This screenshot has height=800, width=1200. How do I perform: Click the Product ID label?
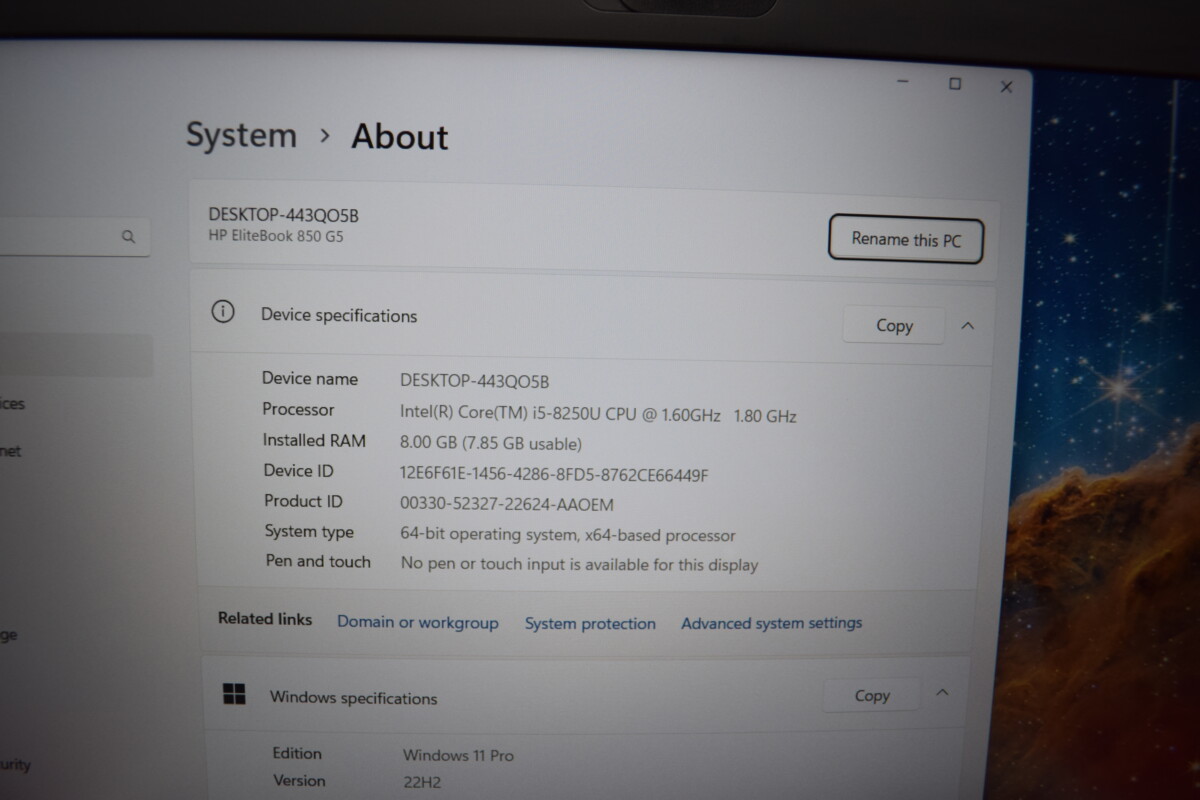(x=303, y=501)
